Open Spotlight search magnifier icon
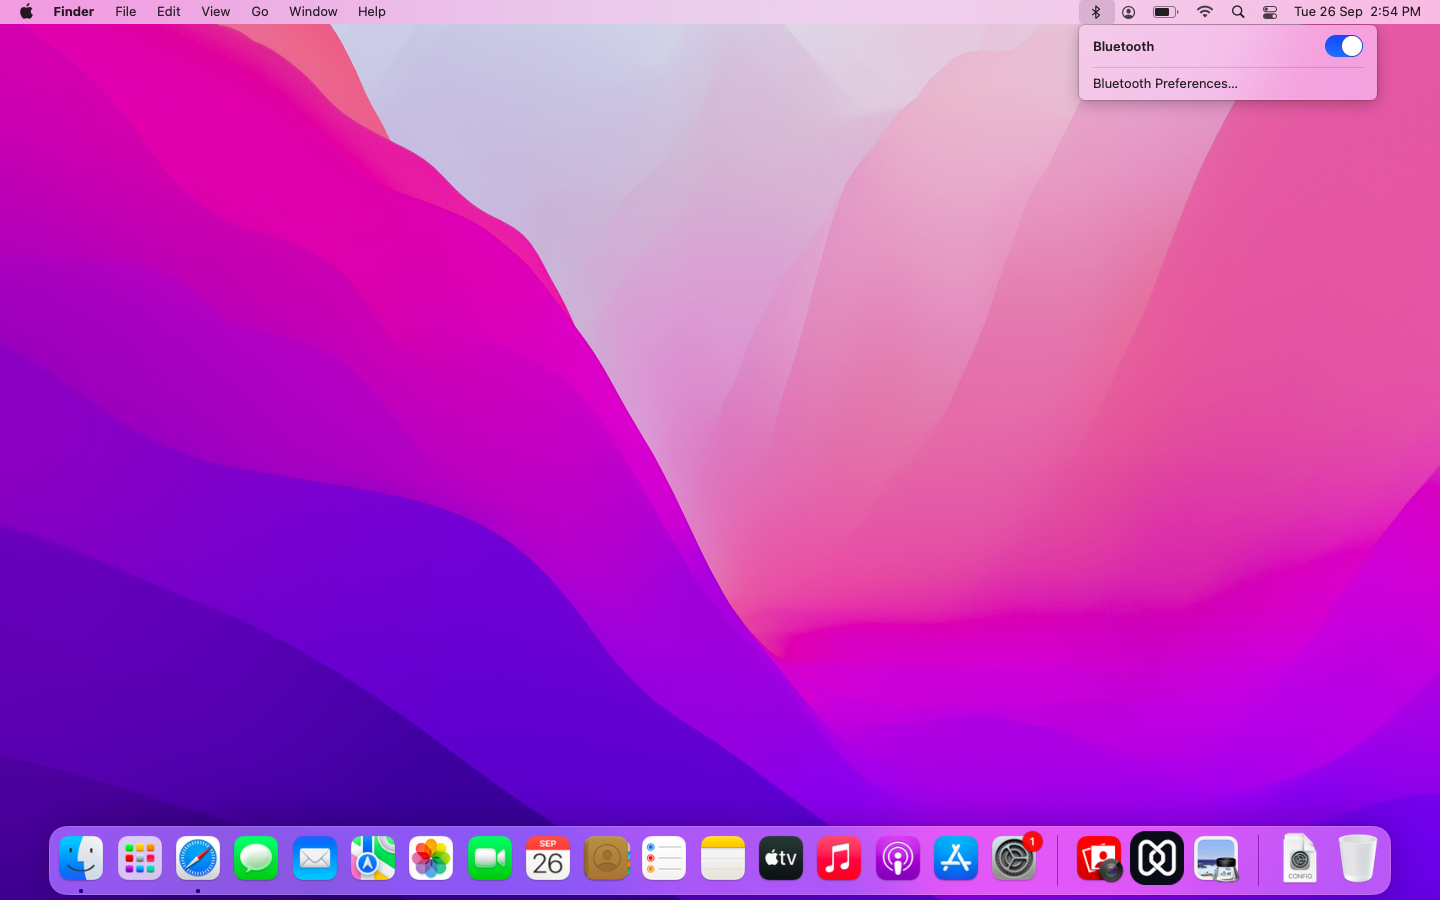The image size is (1440, 900). click(1238, 12)
